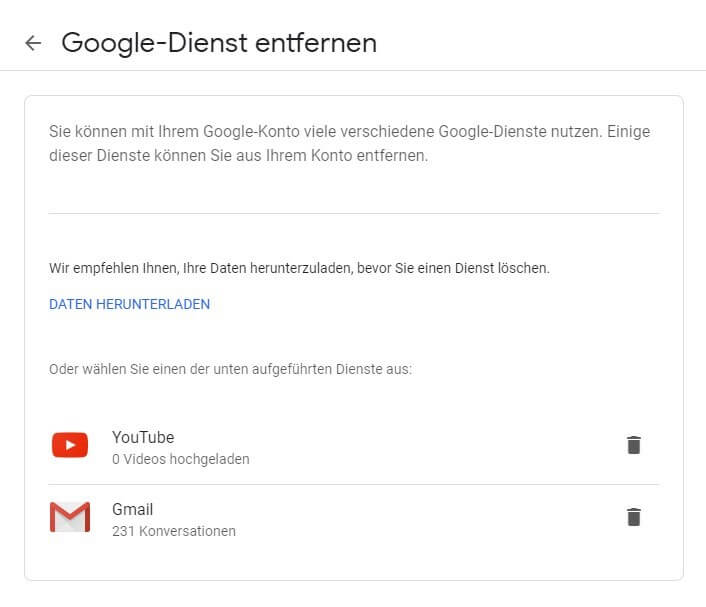Screen dimensions: 706x607
Task: Click the intro paragraph 'Sie können mit Ihrem Google-Konto'
Action: tap(349, 143)
